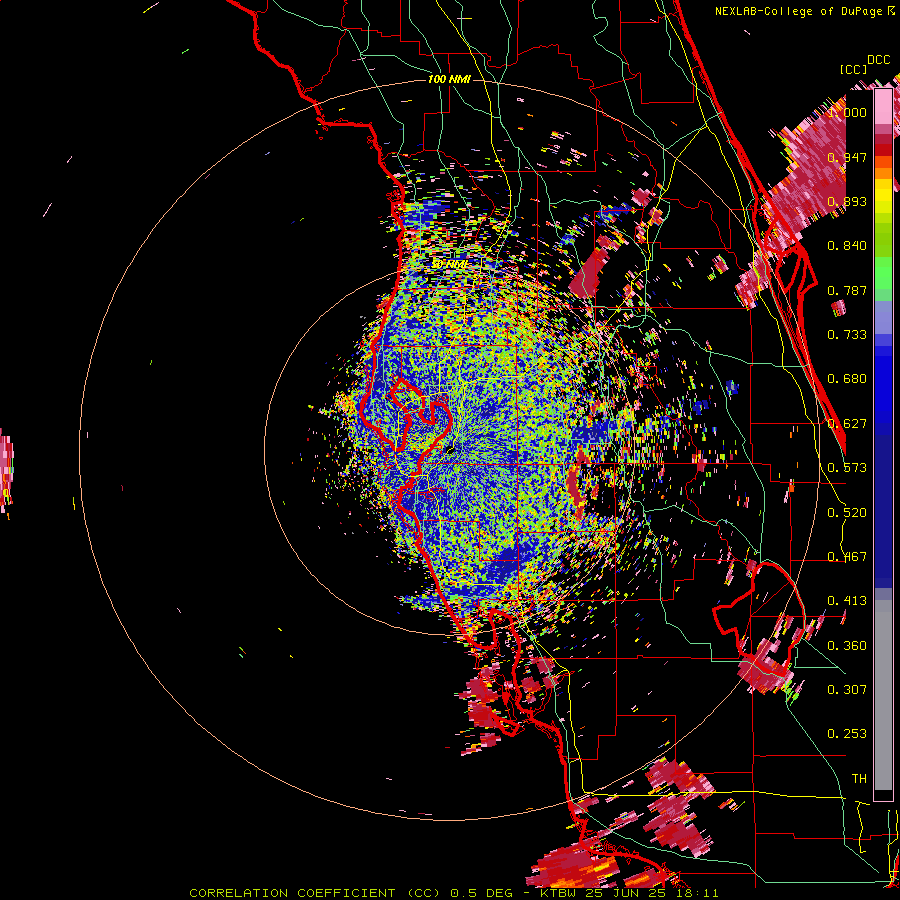Viewport: 900px width, 900px height.
Task: Click the 0.520 legend value
Action: [x=847, y=512]
